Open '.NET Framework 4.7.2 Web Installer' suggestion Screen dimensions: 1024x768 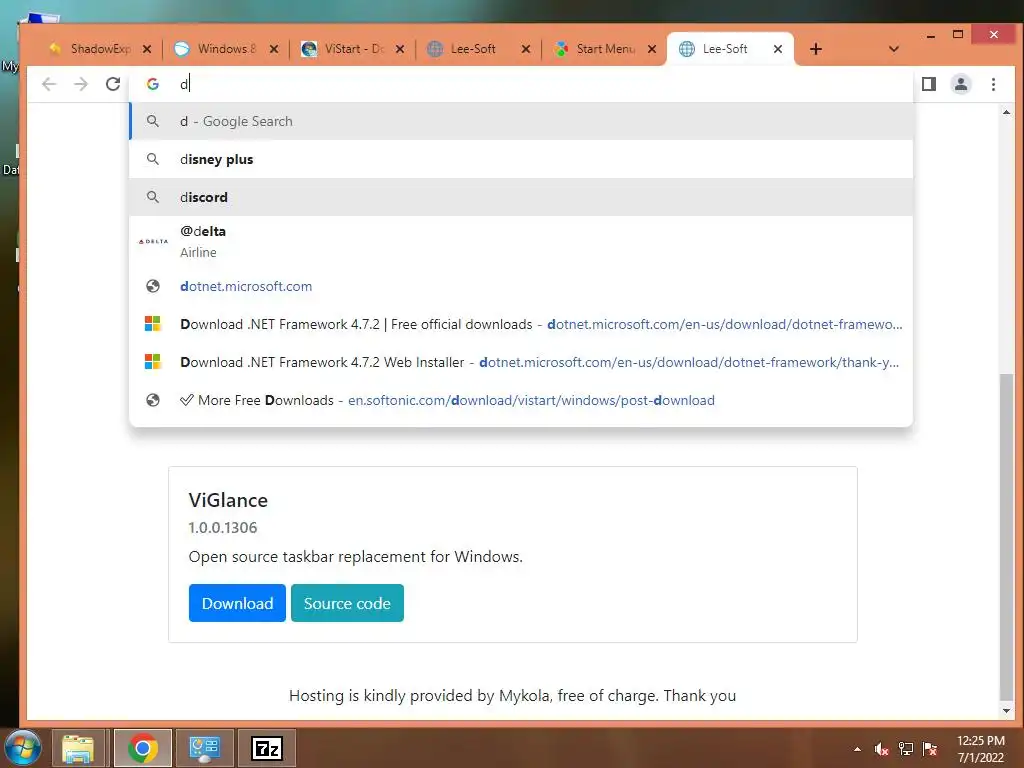[x=521, y=362]
